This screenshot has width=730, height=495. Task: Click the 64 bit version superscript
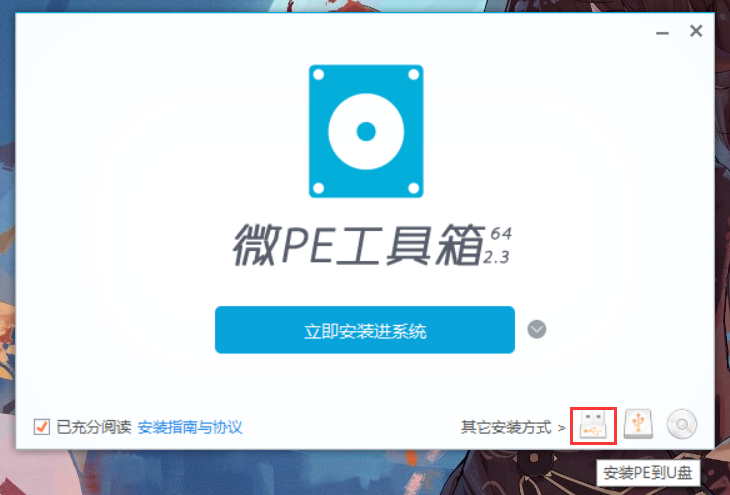coord(501,233)
